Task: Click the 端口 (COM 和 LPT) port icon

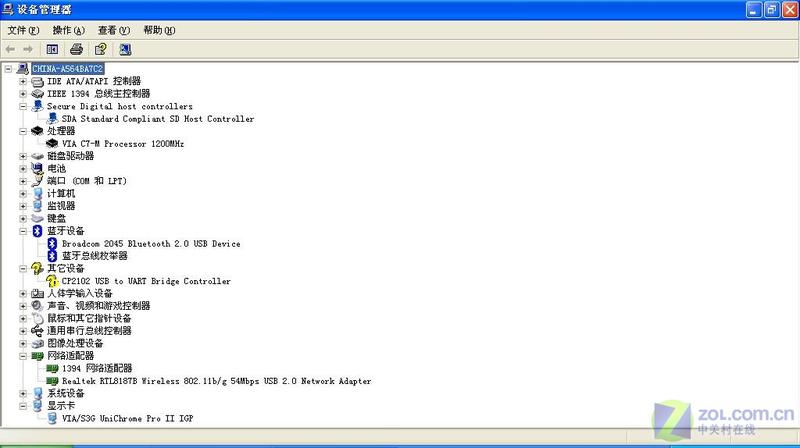Action: click(37, 181)
